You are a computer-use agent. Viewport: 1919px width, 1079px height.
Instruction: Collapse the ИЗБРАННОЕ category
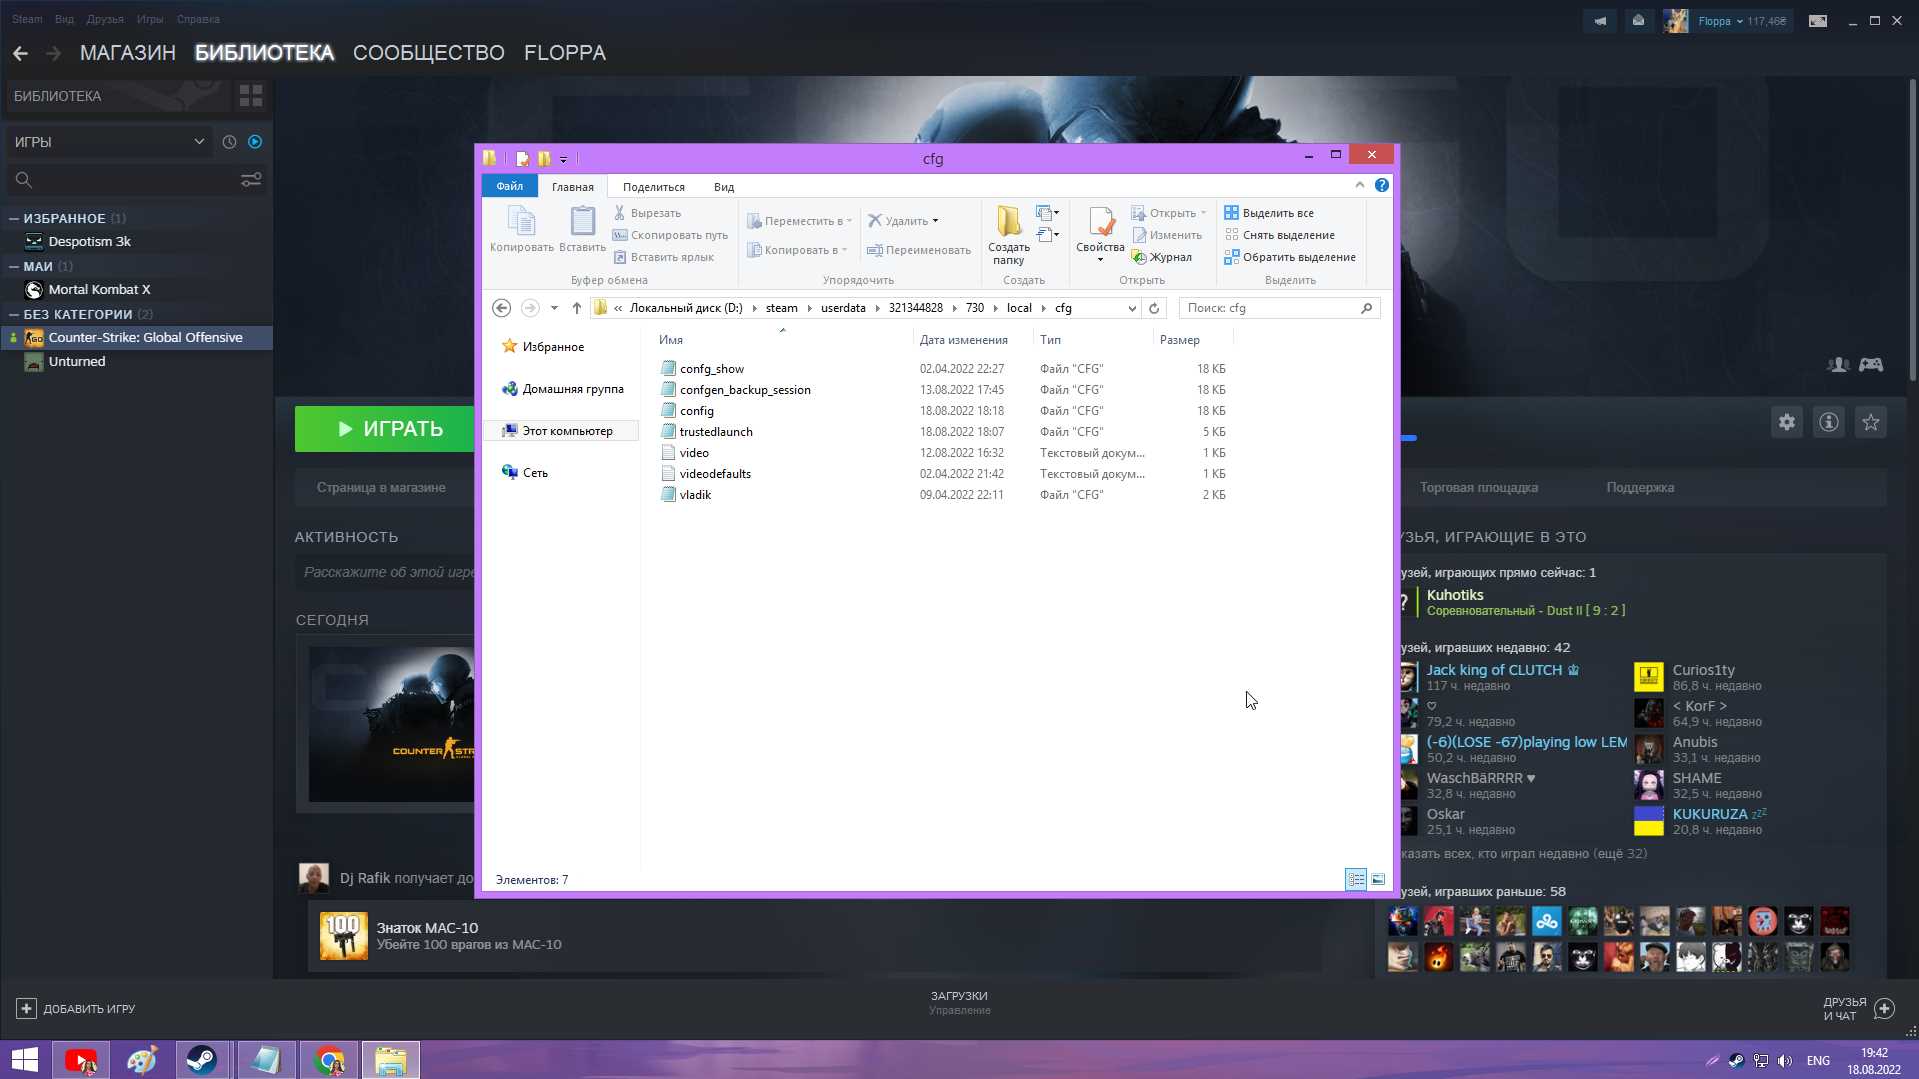tap(14, 218)
